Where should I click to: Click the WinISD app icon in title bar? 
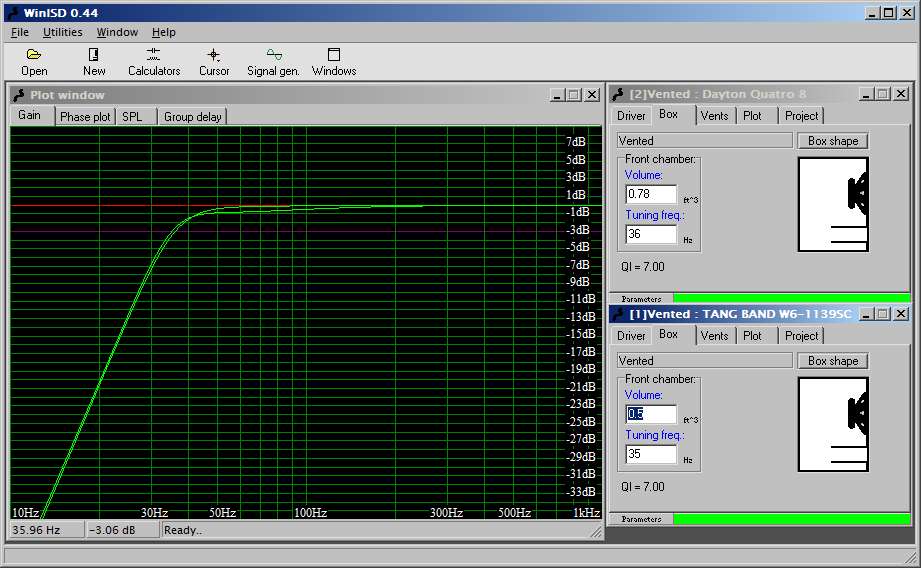[x=12, y=12]
